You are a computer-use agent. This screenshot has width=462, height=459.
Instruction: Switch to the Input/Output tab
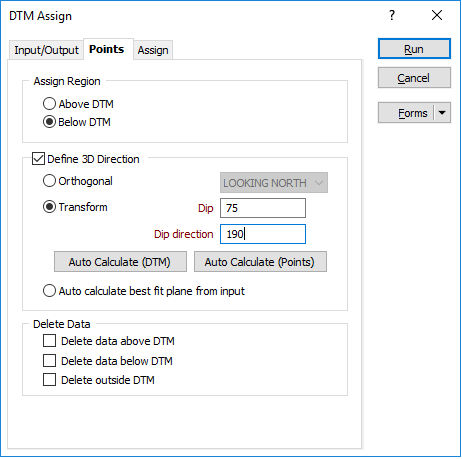46,50
